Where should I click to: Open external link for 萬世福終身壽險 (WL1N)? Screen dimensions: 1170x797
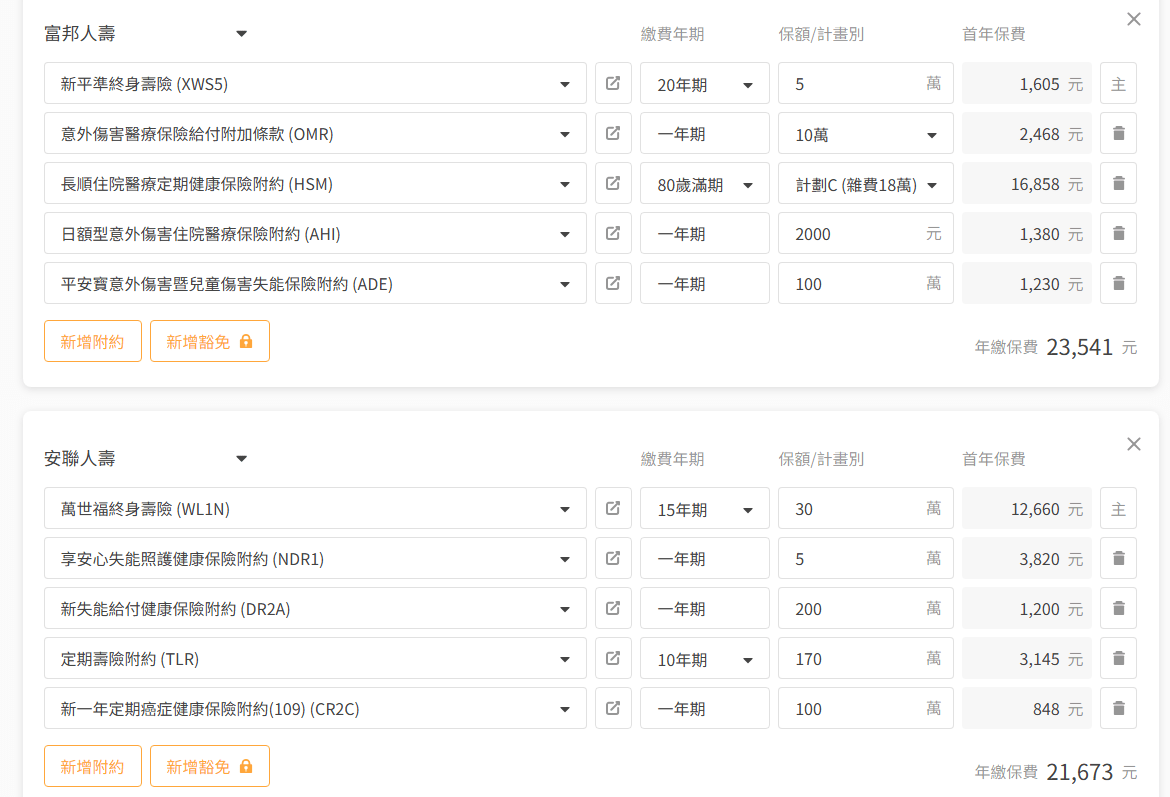pos(613,508)
